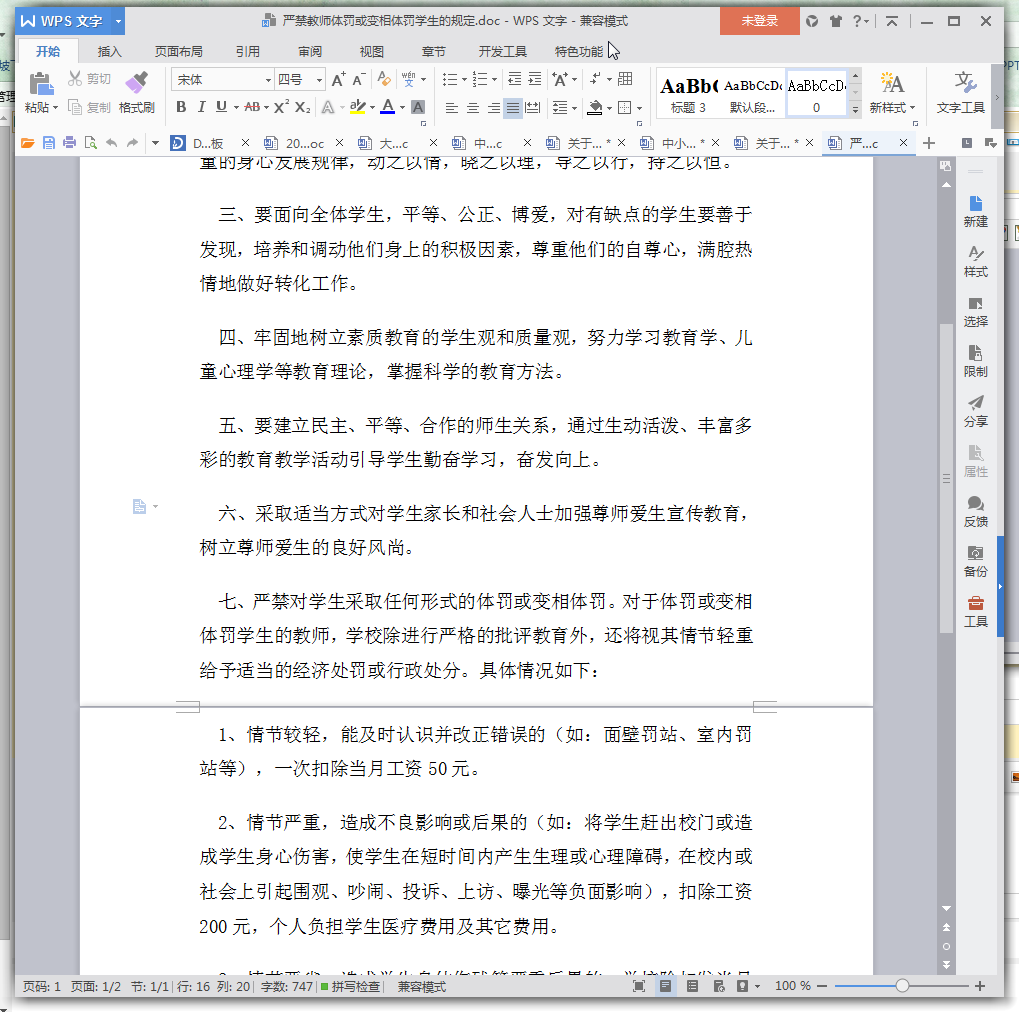Screen dimensions: 1019x1012
Task: Apply subscript X₂ formatting
Action: click(x=302, y=107)
